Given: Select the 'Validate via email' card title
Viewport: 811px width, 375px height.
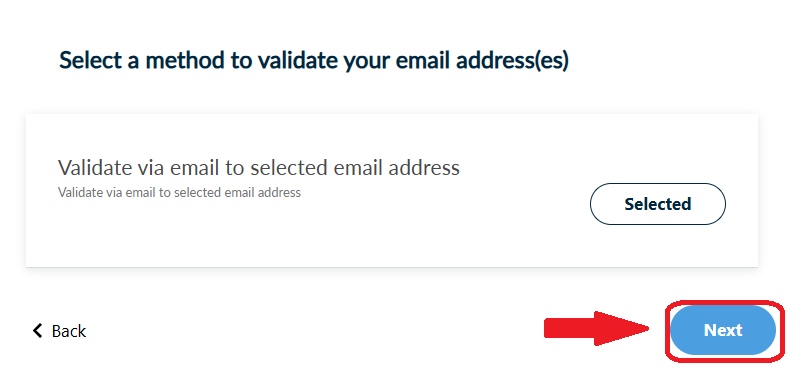Looking at the screenshot, I should pos(259,168).
